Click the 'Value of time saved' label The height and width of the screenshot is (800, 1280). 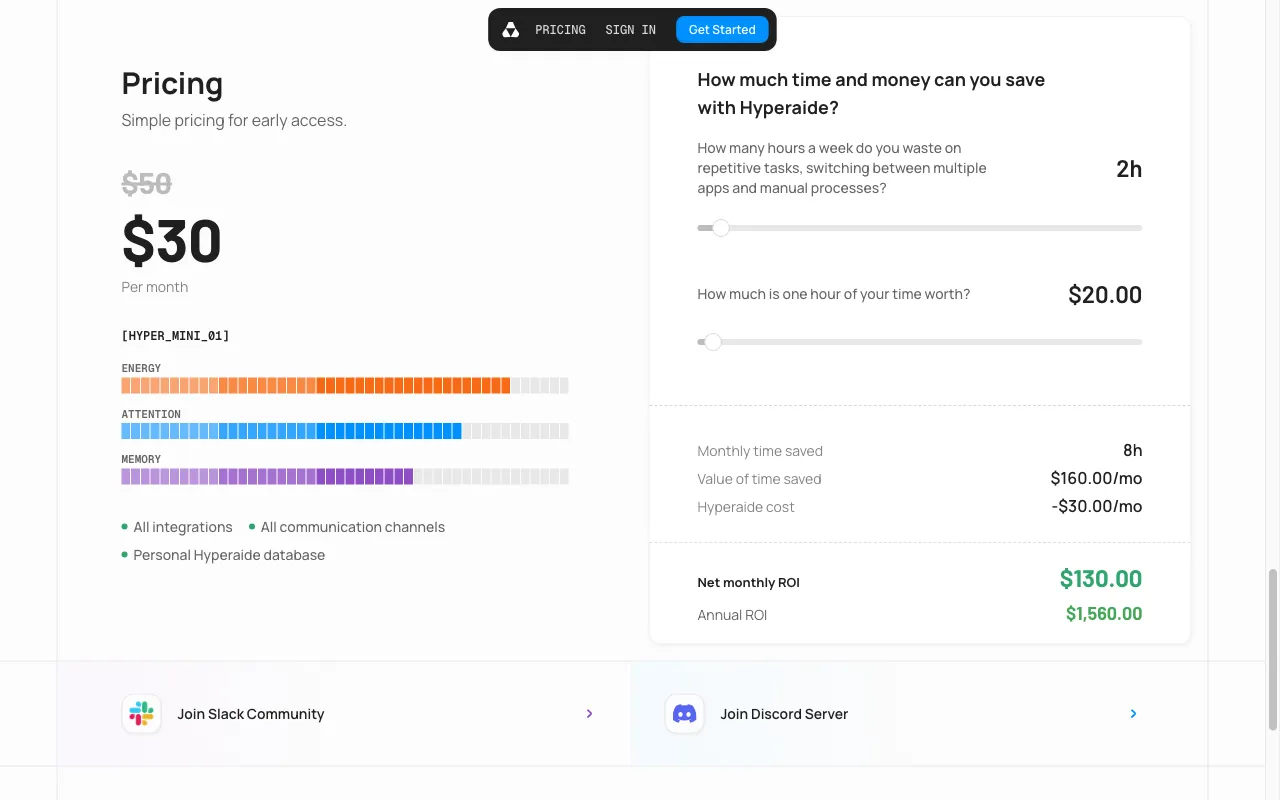click(x=760, y=479)
